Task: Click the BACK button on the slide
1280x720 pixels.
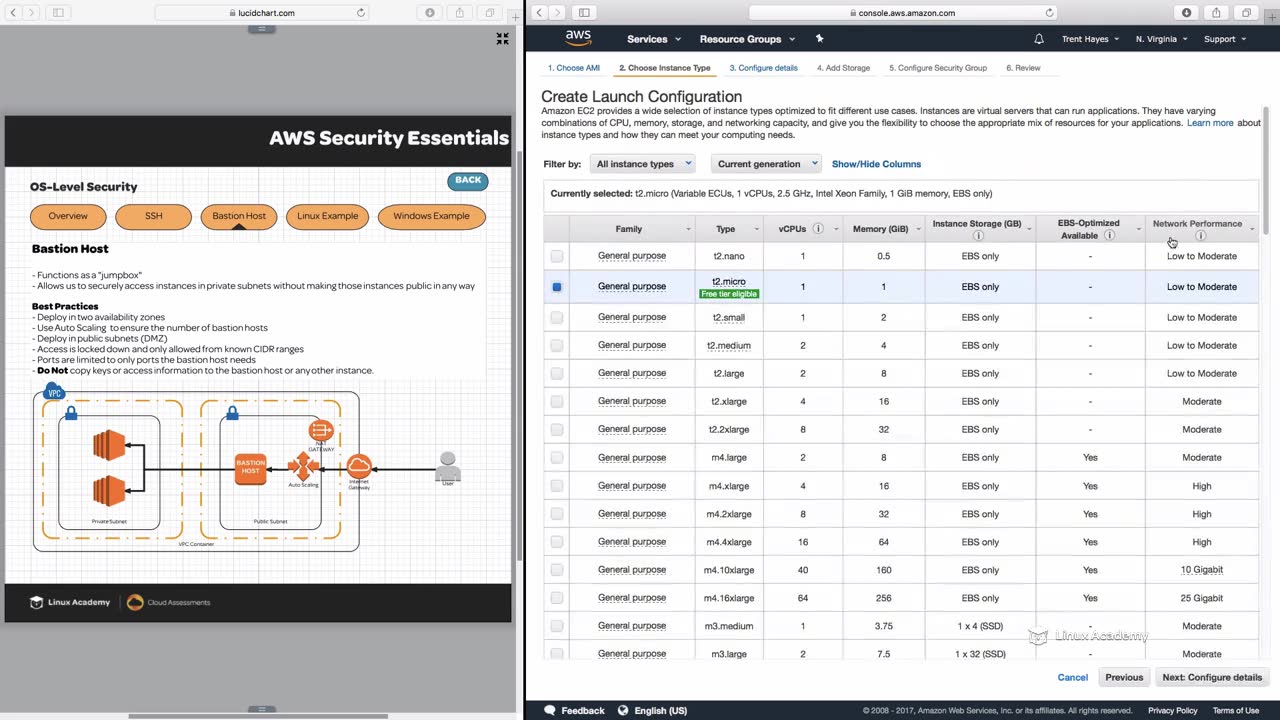Action: point(468,181)
